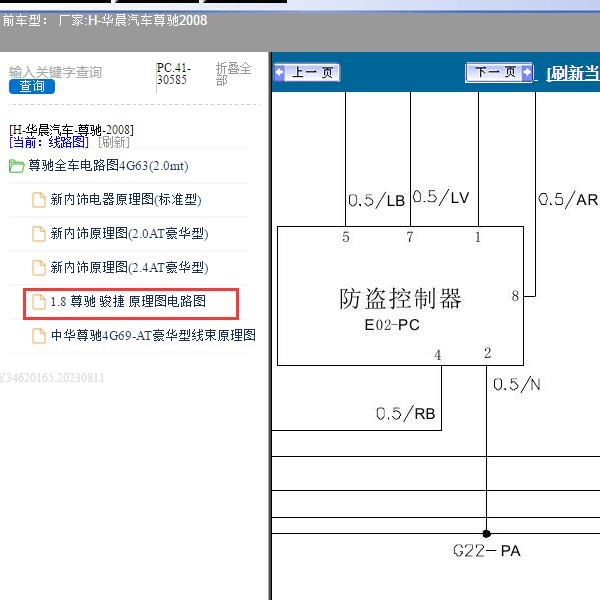Click the PC.41-30585 text
Screen dimensions: 600x600
[174, 74]
